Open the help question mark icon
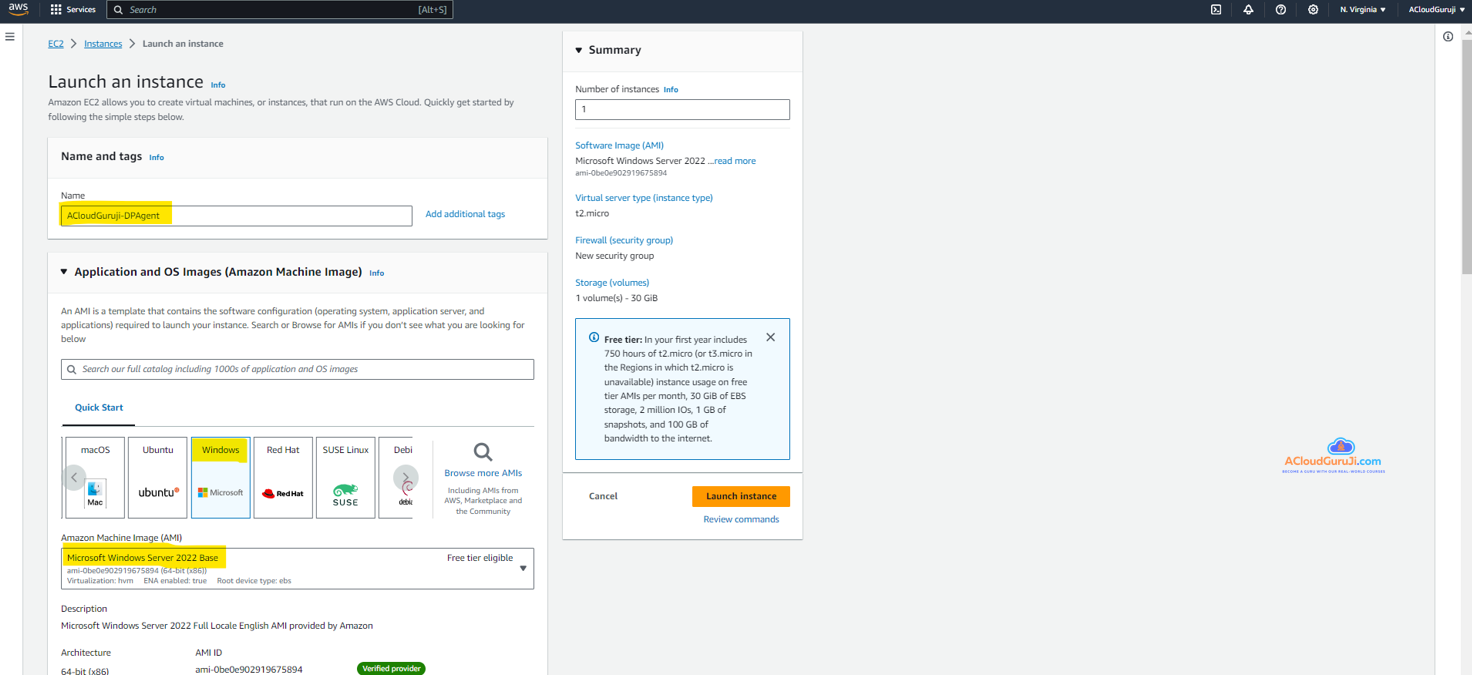The image size is (1472, 678). pos(1280,10)
